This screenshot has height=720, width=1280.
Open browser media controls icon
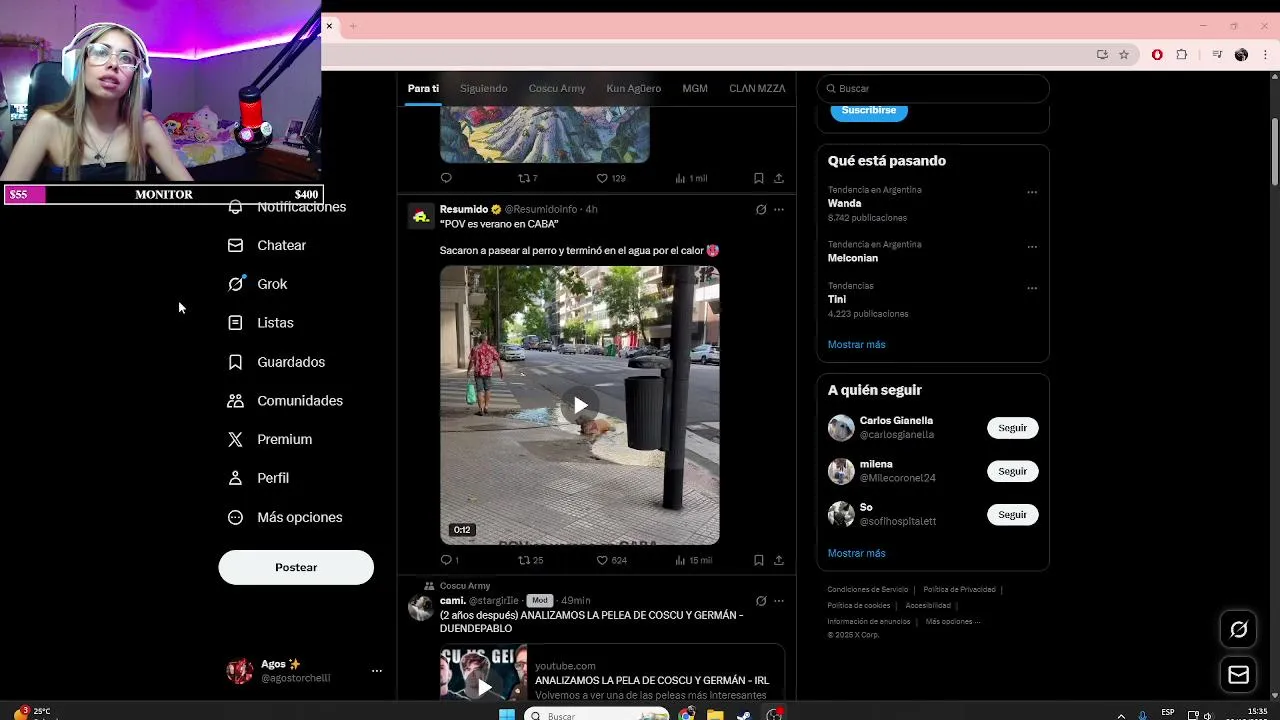(x=1217, y=55)
